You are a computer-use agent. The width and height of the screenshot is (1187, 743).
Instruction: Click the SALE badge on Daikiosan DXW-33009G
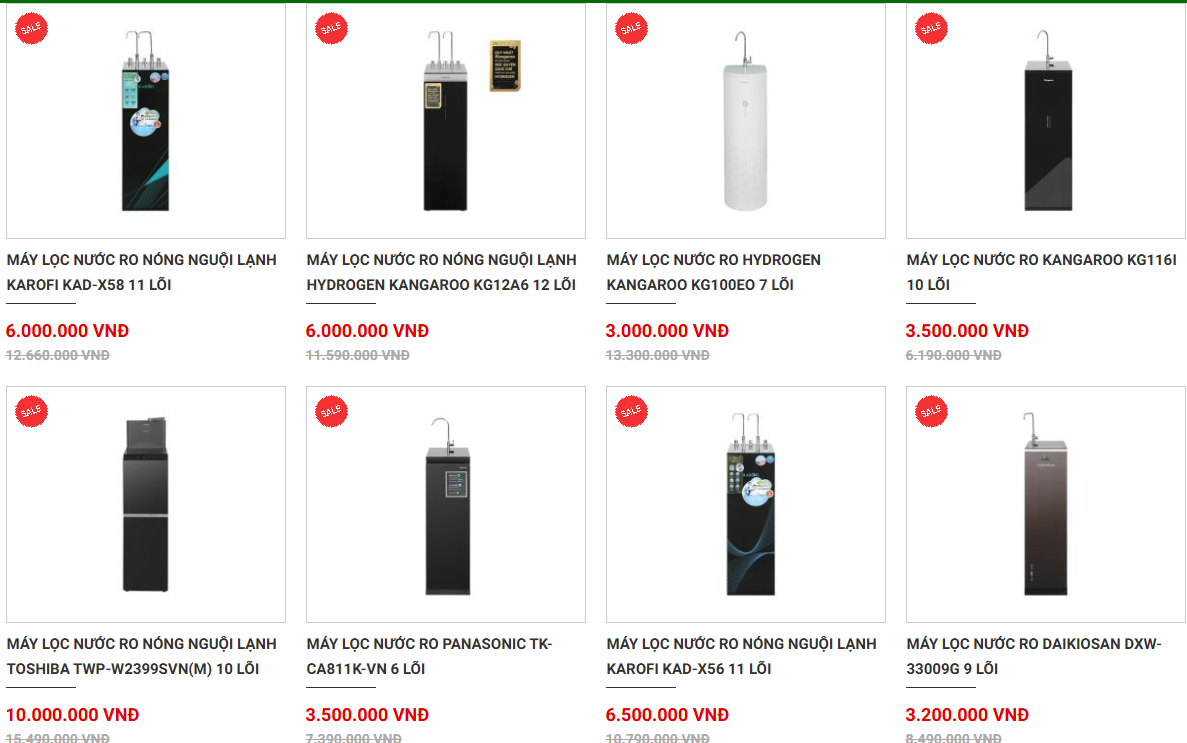pyautogui.click(x=932, y=410)
